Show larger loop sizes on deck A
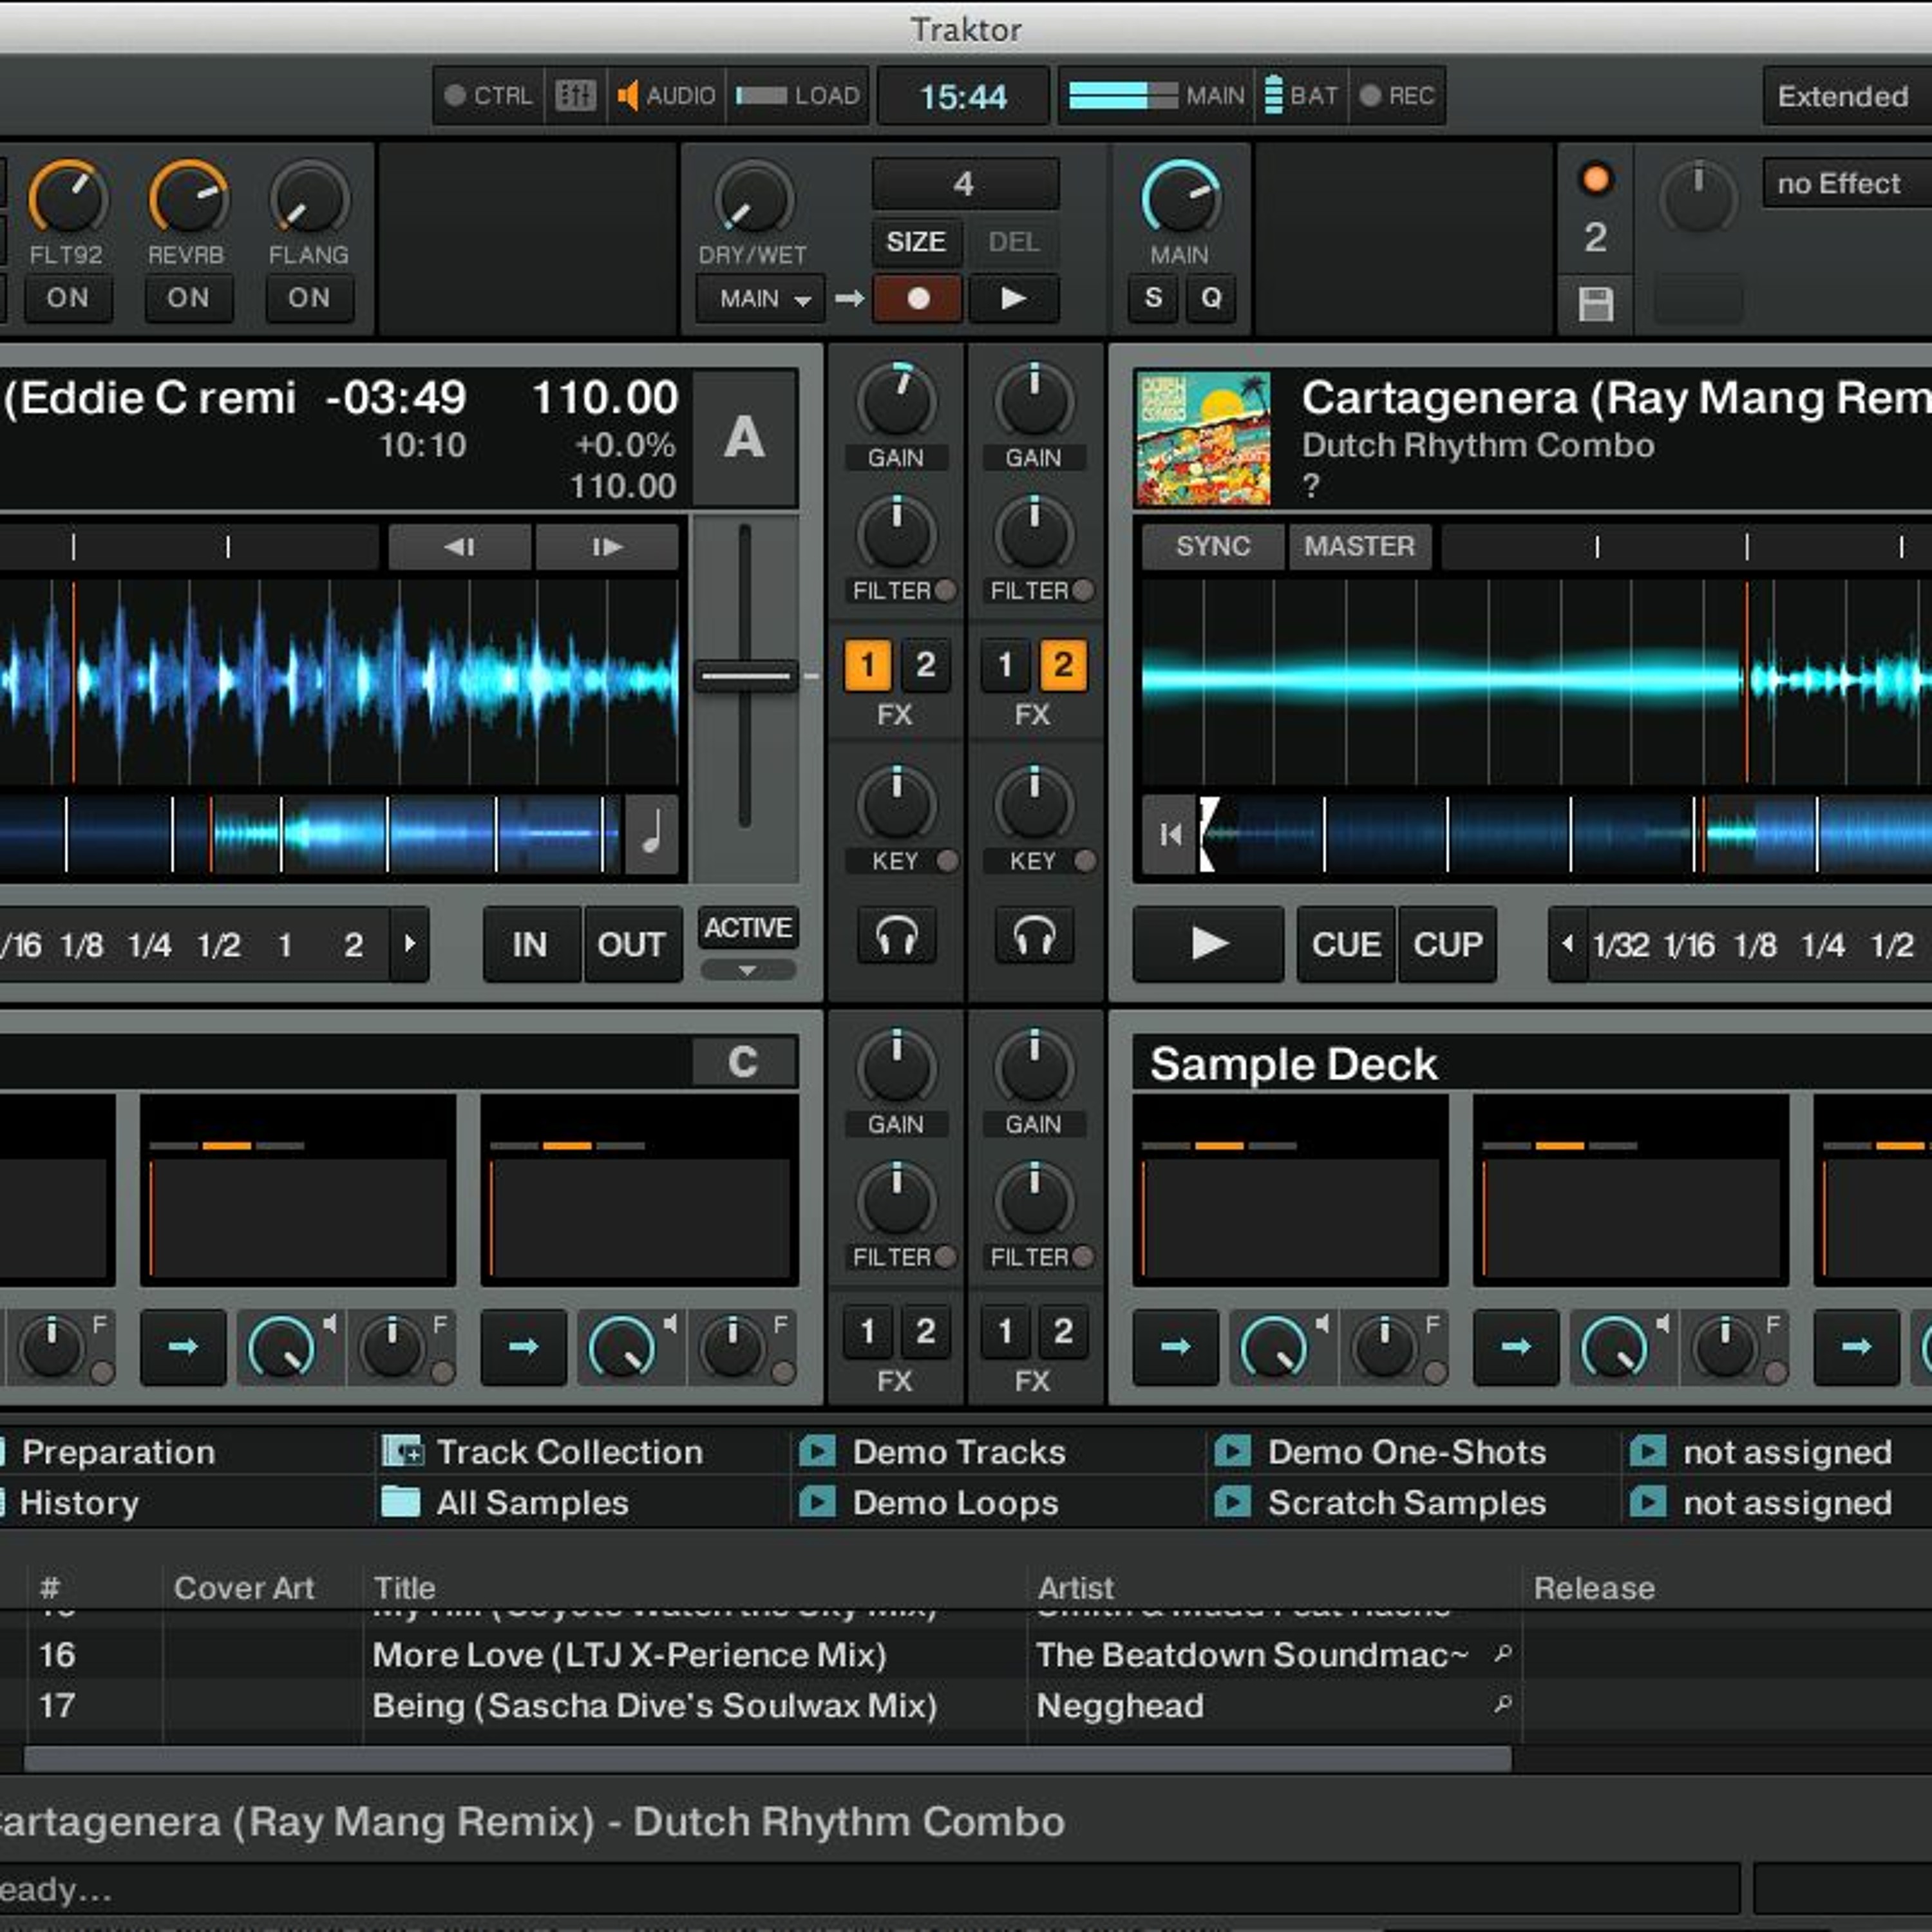 click(409, 944)
